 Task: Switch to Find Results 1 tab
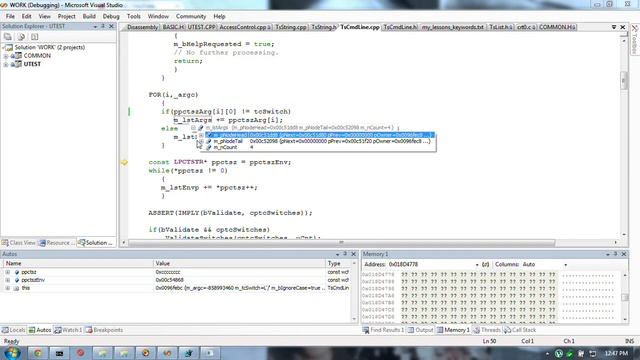pos(383,330)
